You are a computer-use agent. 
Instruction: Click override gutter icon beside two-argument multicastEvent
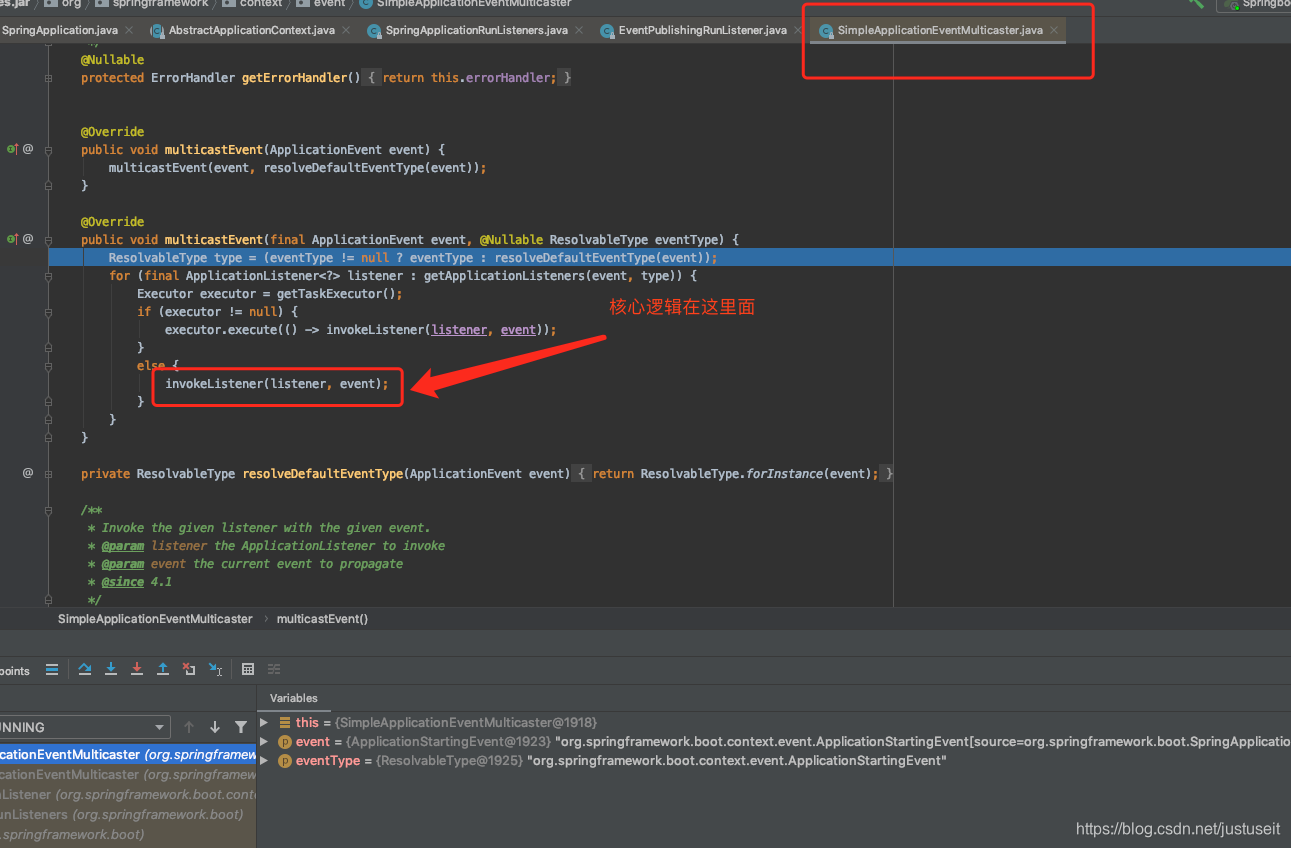pyautogui.click(x=13, y=239)
